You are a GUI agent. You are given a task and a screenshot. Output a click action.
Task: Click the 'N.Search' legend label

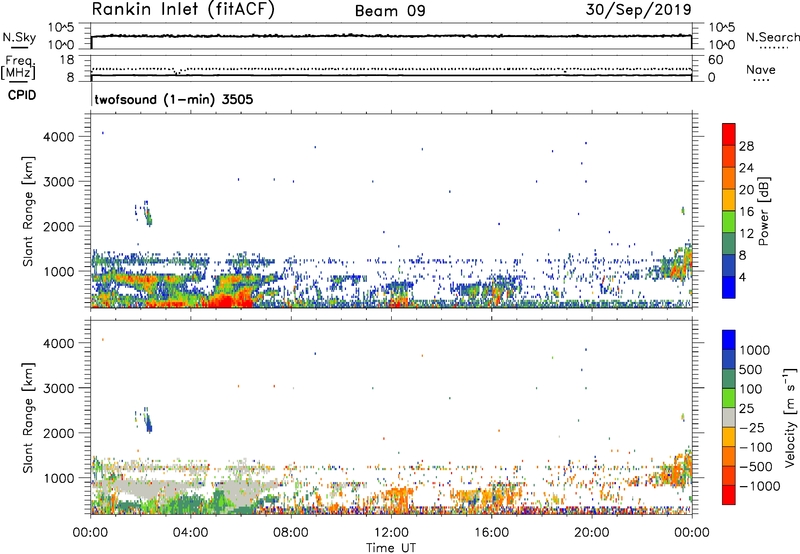(772, 37)
